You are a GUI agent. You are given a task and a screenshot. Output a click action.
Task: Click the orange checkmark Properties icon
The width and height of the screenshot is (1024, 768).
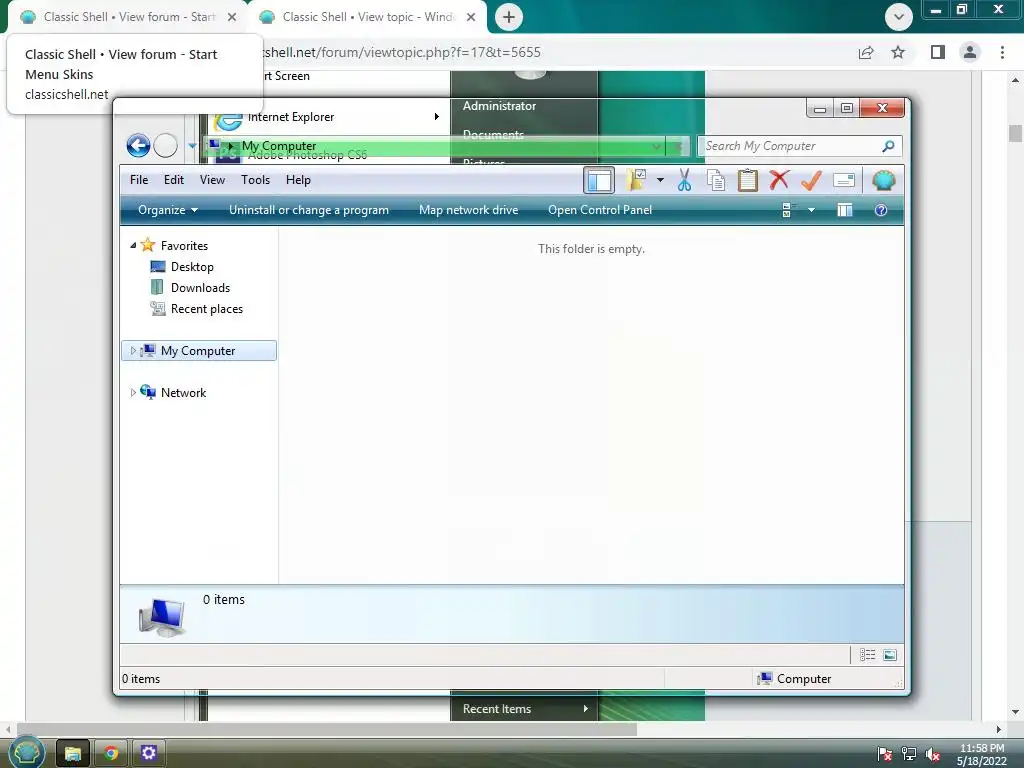point(811,180)
